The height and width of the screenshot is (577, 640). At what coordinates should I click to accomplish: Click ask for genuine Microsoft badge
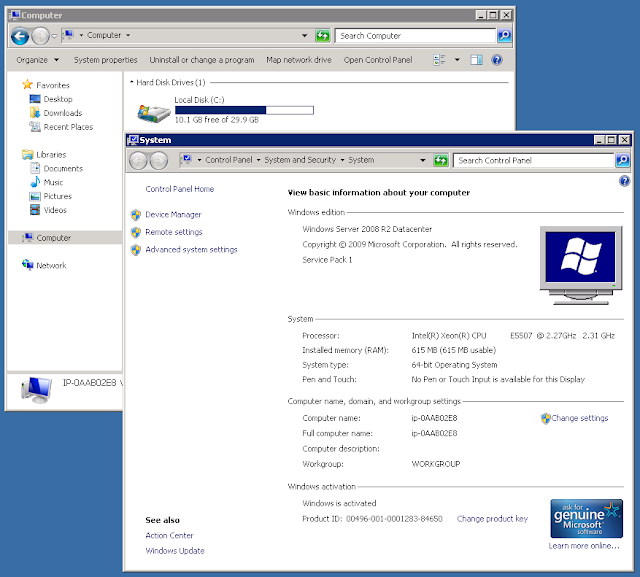pyautogui.click(x=586, y=518)
